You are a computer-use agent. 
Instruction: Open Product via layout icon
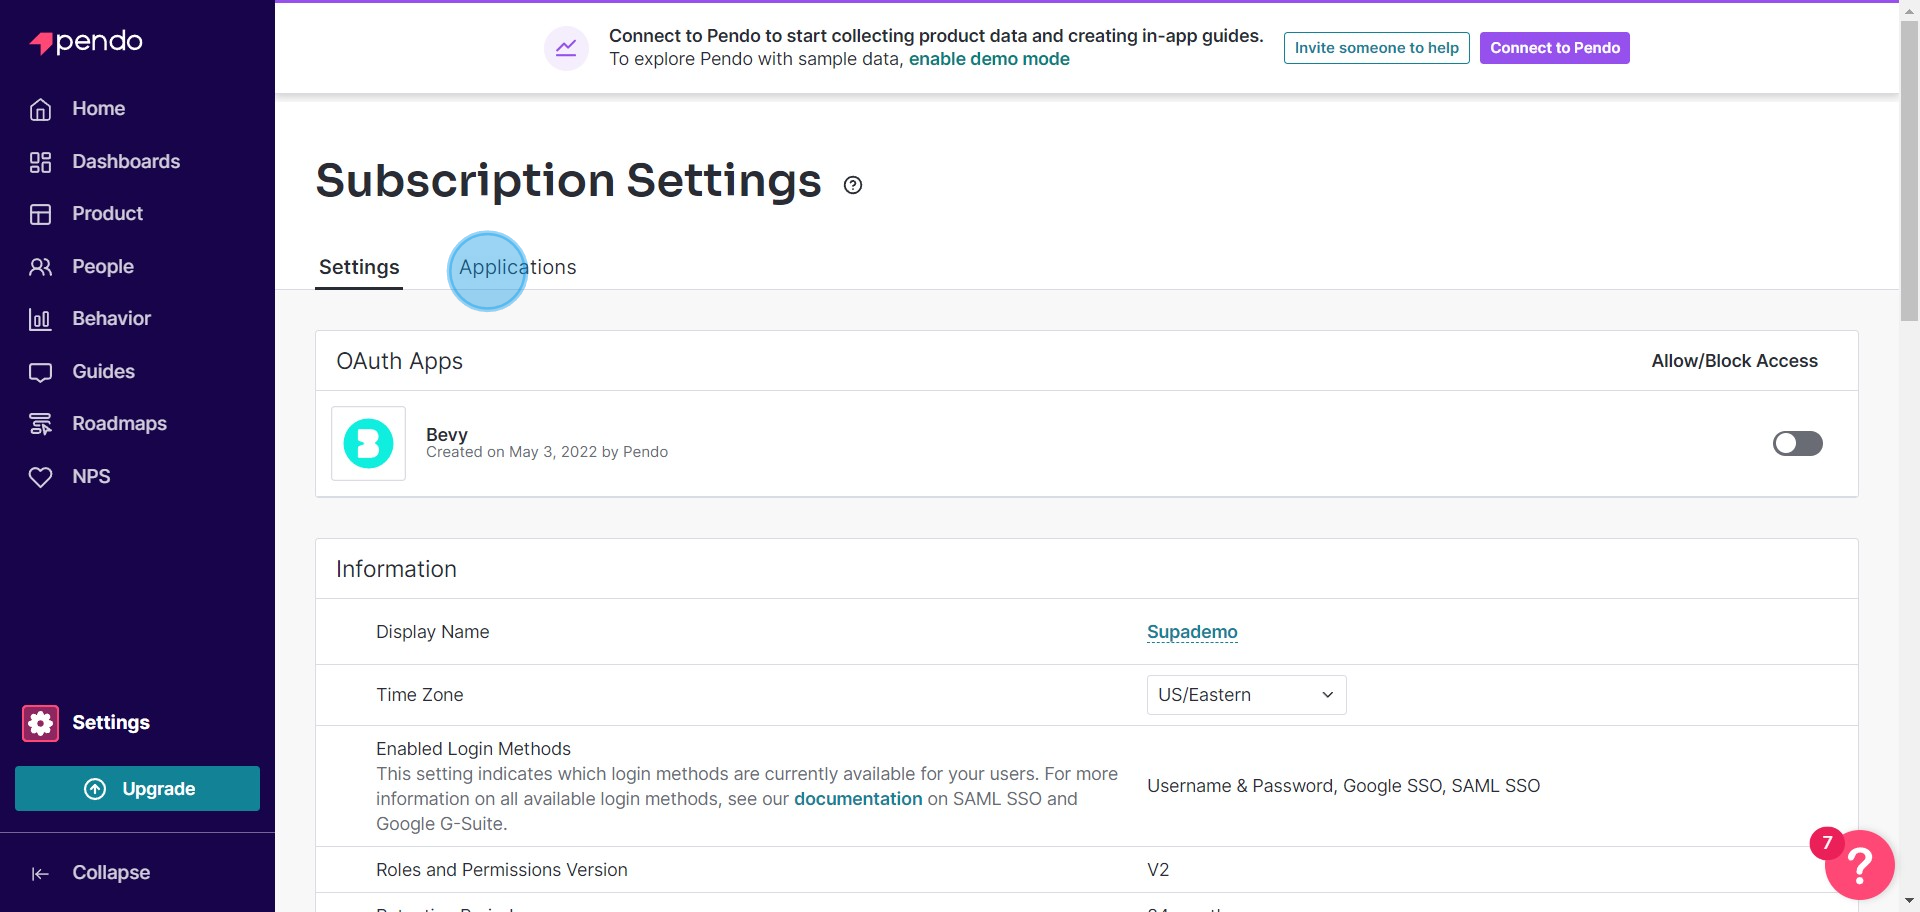point(40,214)
